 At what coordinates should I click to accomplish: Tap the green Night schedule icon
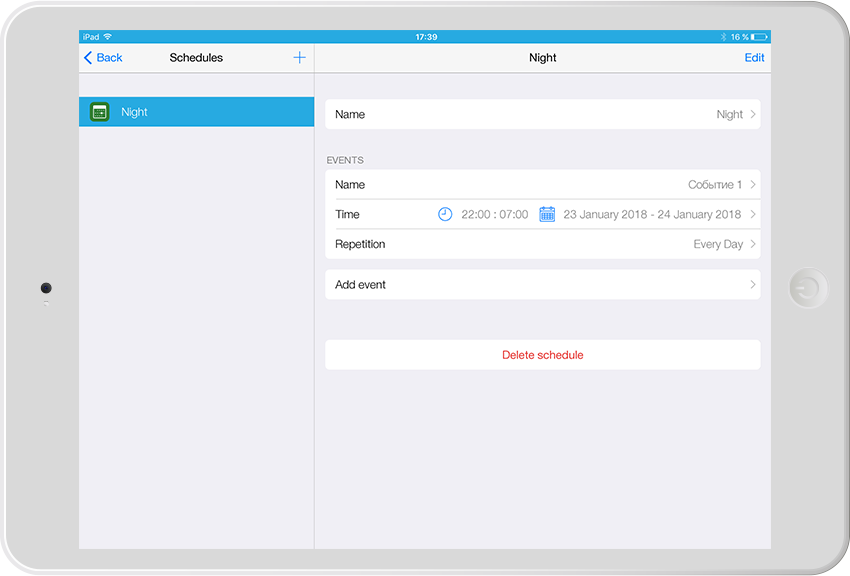pyautogui.click(x=99, y=112)
